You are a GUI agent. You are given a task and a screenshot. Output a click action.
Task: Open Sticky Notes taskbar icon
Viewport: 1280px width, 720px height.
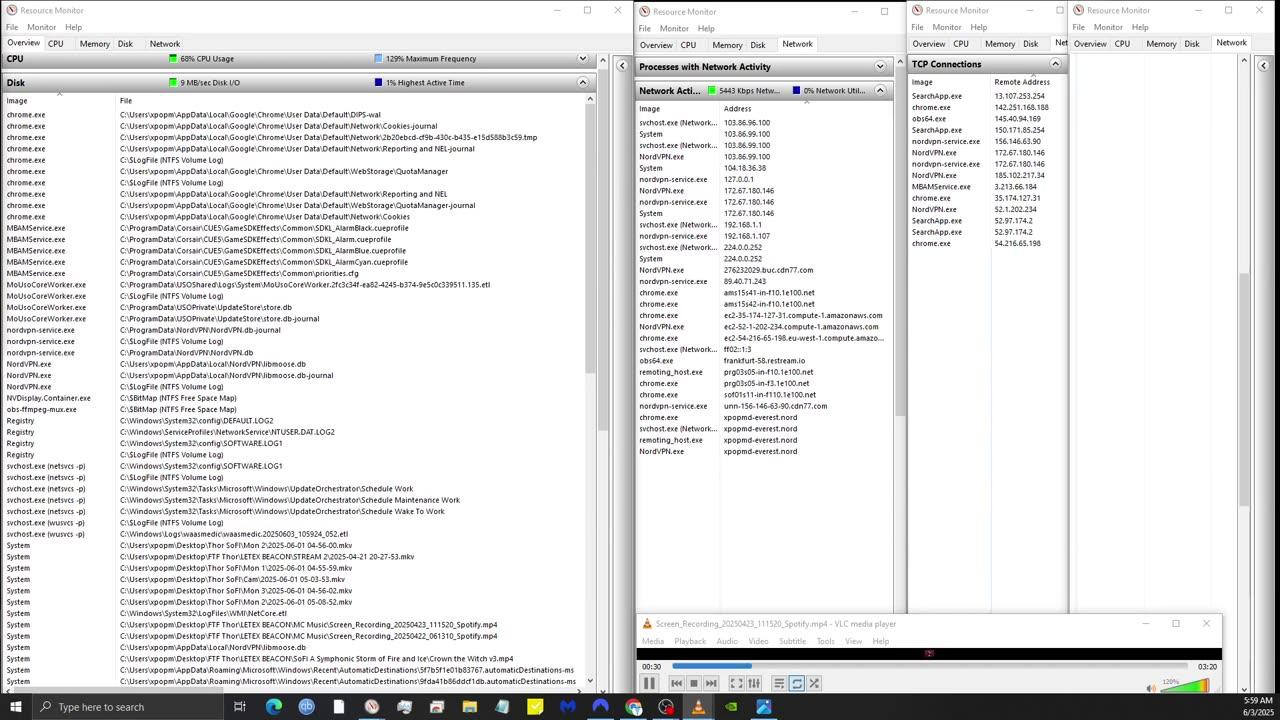point(535,707)
